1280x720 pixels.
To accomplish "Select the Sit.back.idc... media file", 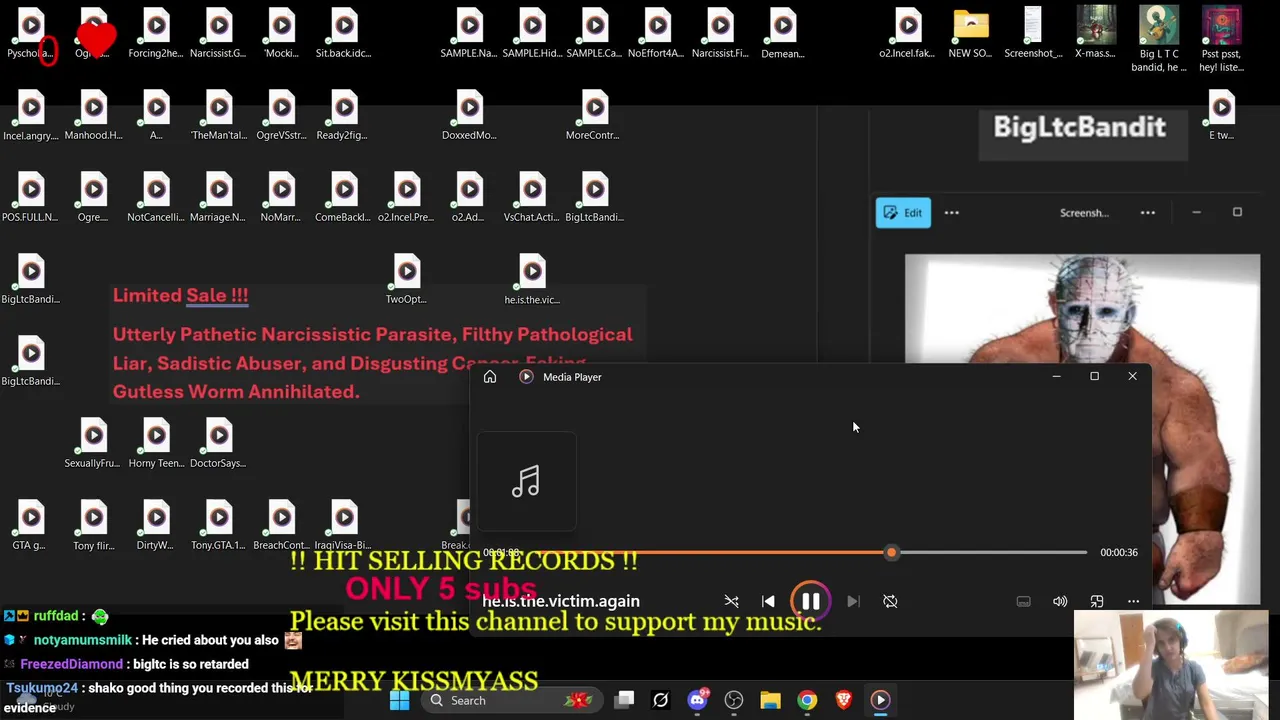I will tap(344, 34).
